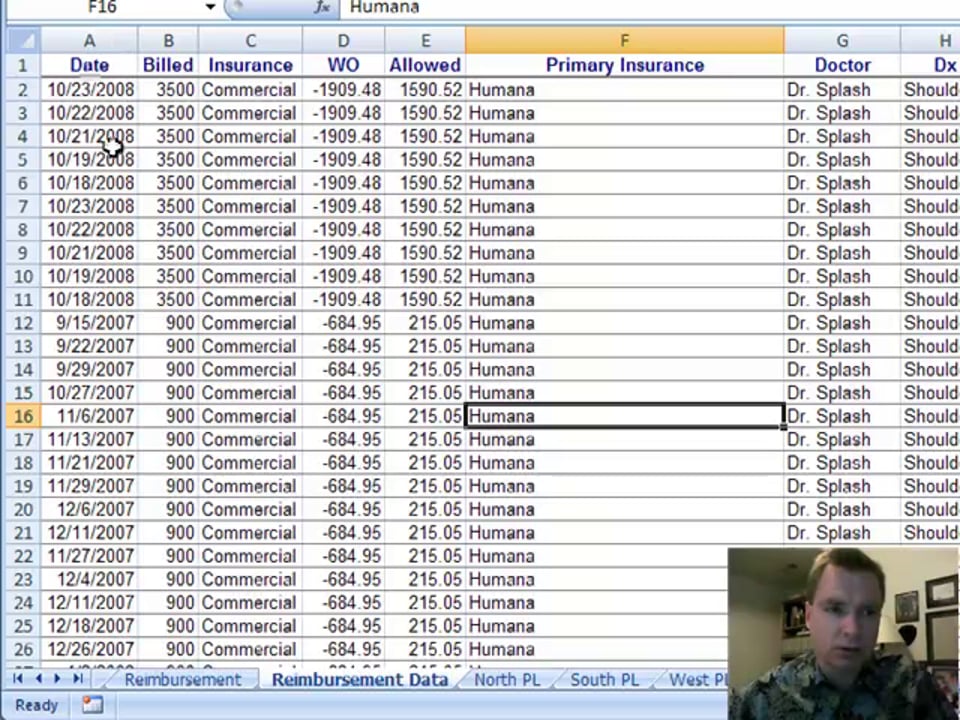
Task: Click date cell 12/4/2007
Action: 89,579
